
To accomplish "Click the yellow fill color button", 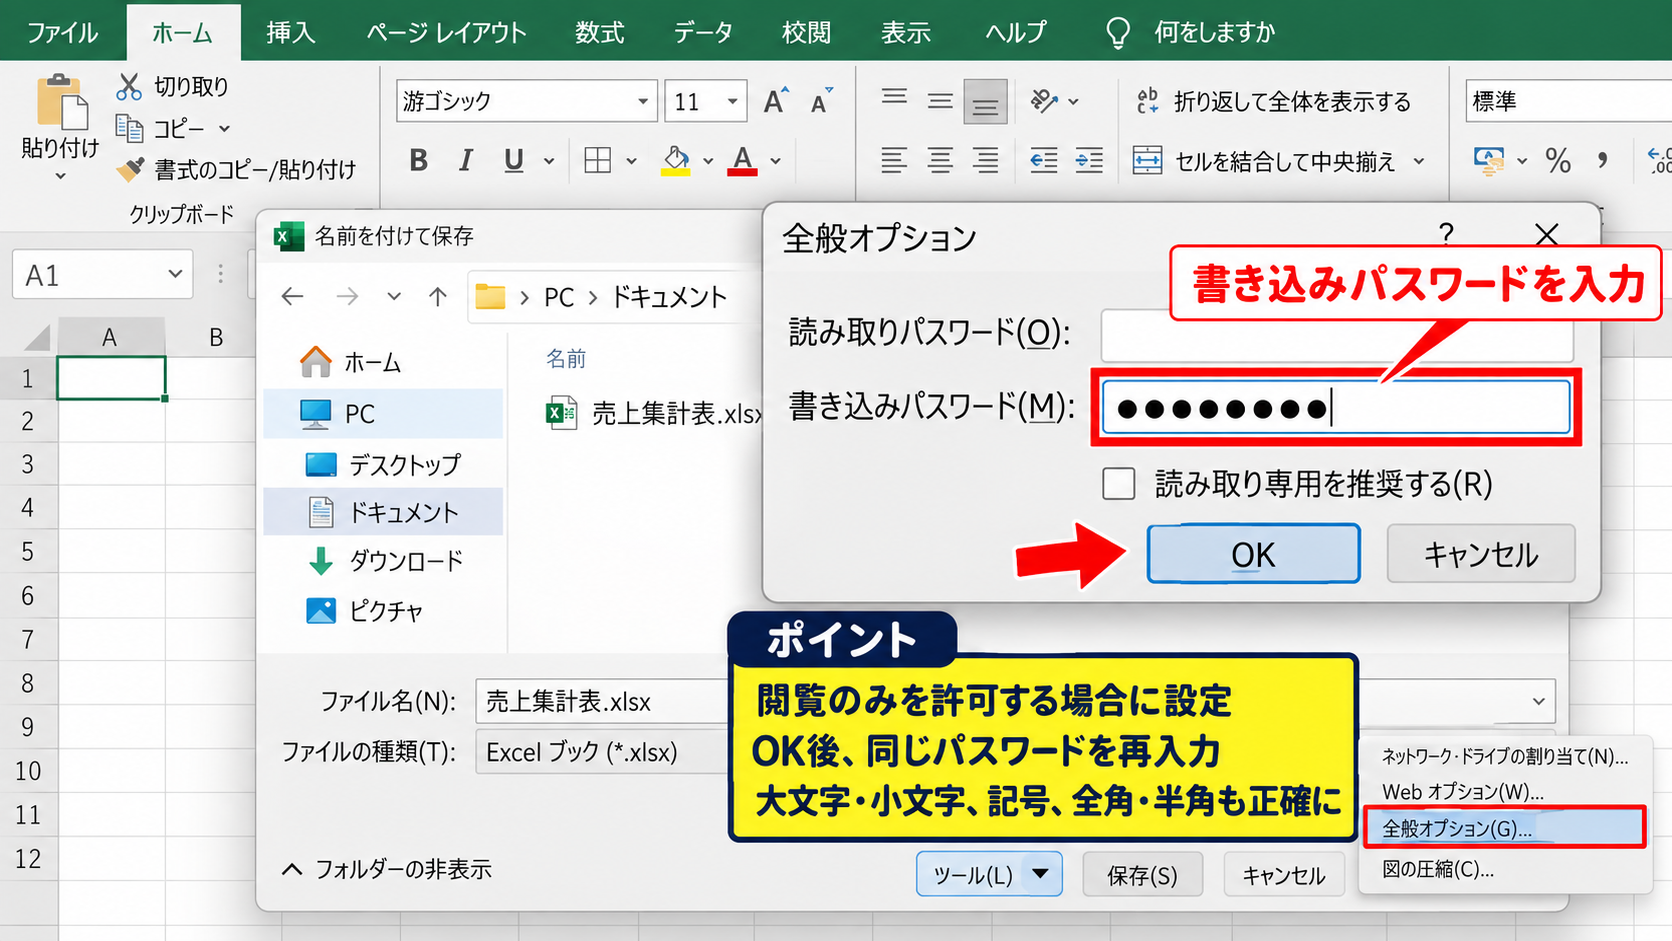I will pyautogui.click(x=676, y=160).
